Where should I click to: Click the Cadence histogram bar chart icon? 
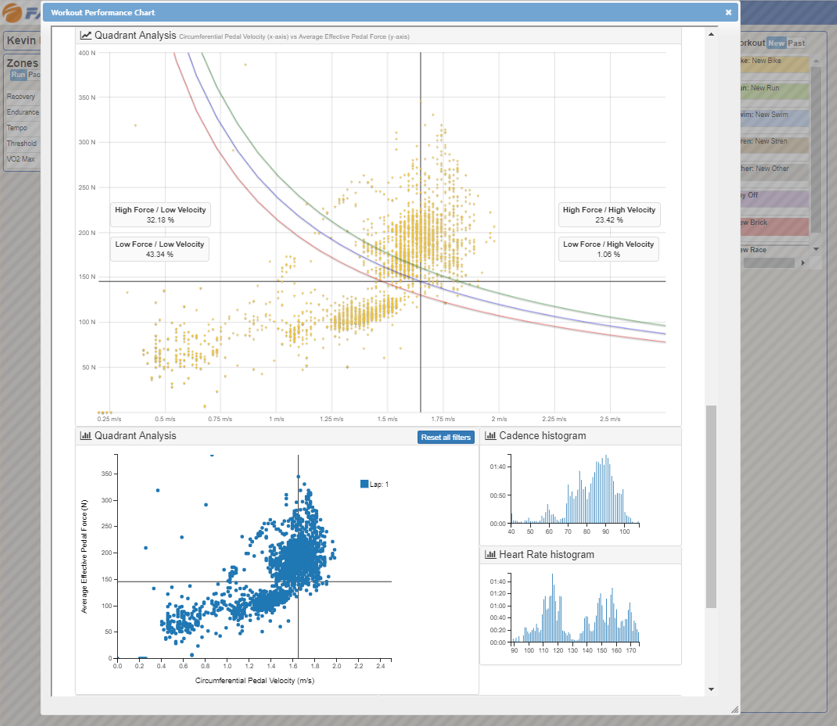pyautogui.click(x=490, y=436)
